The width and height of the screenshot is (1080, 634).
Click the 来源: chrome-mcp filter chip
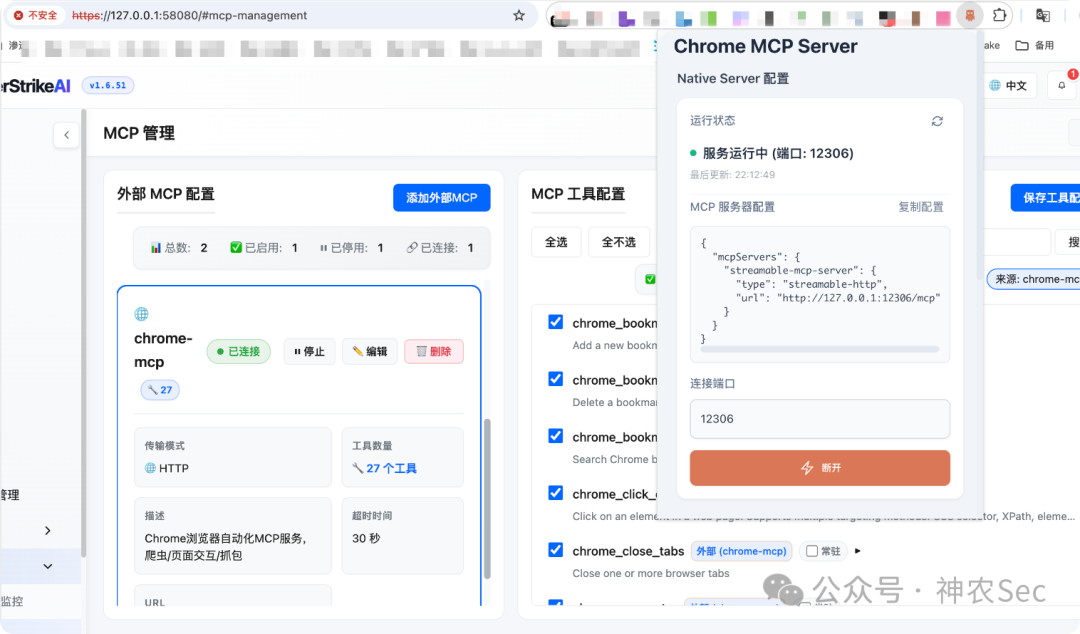pyautogui.click(x=1033, y=279)
